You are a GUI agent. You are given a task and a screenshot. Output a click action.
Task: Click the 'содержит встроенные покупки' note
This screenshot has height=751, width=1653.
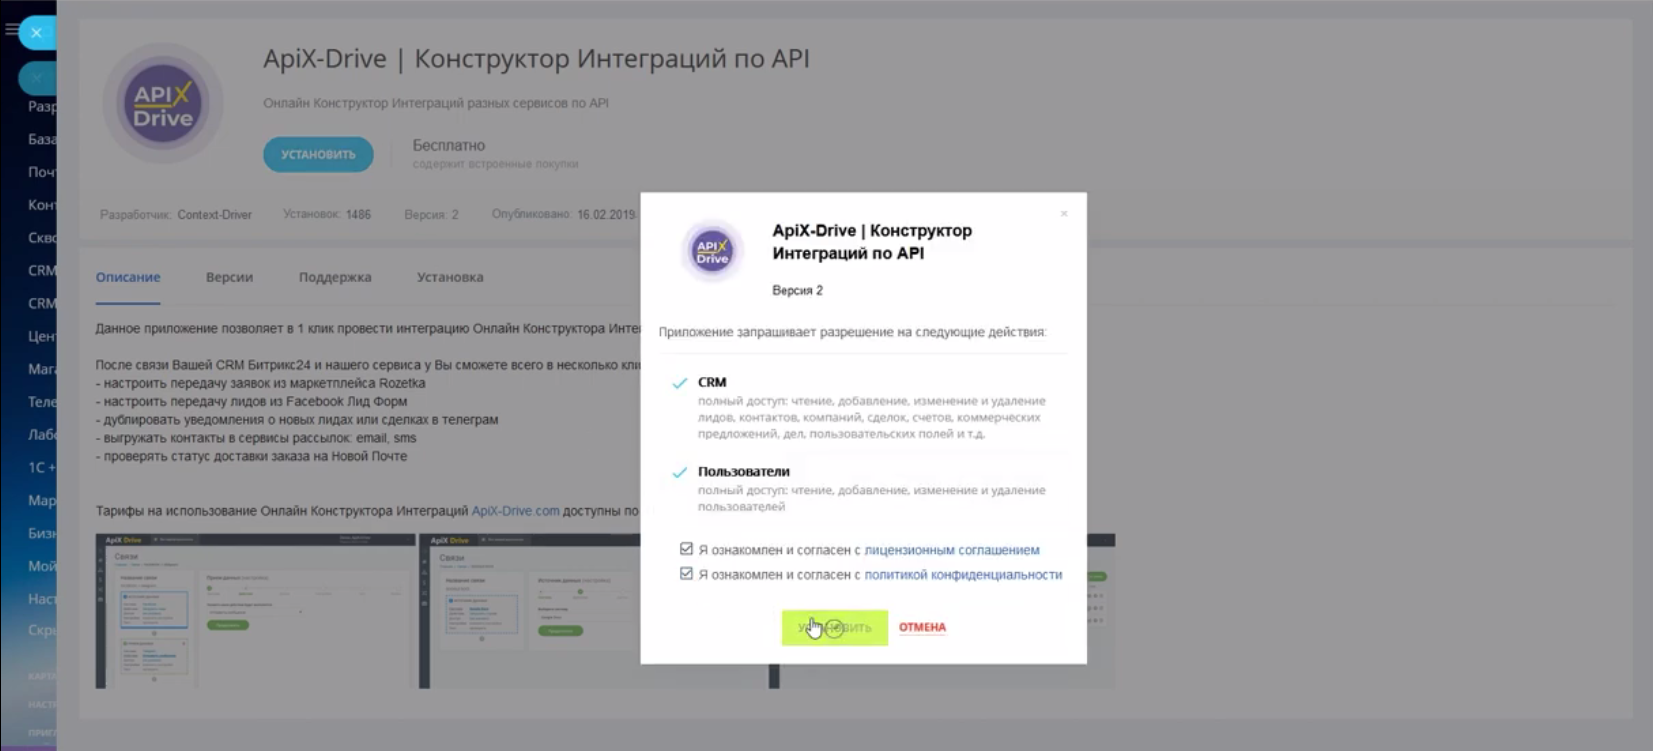[495, 164]
